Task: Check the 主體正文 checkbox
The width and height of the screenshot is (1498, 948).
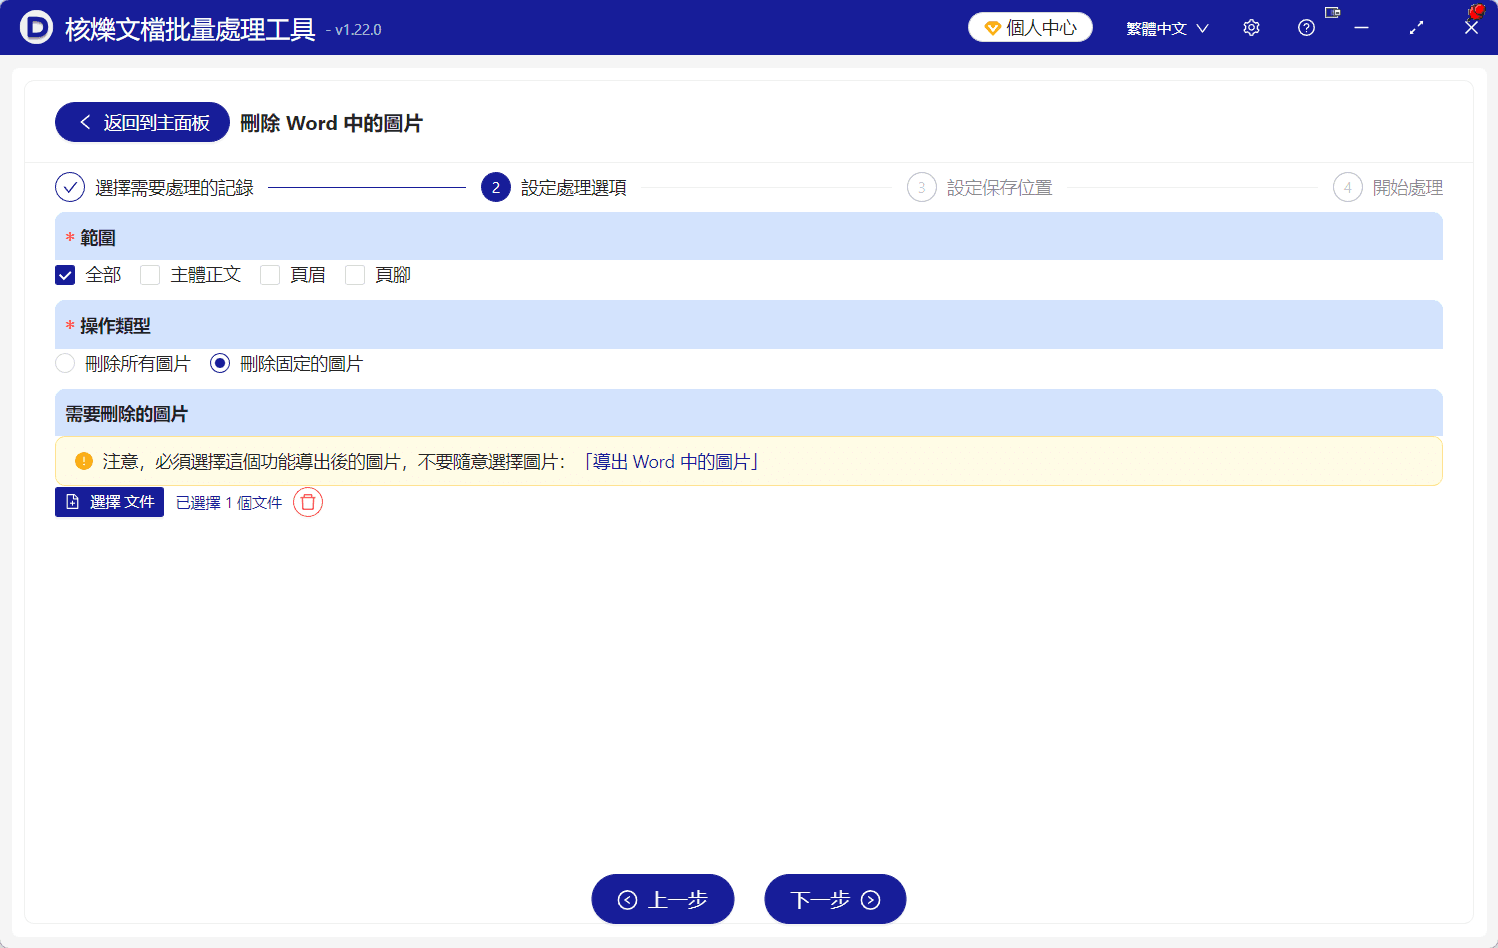Action: (x=149, y=274)
